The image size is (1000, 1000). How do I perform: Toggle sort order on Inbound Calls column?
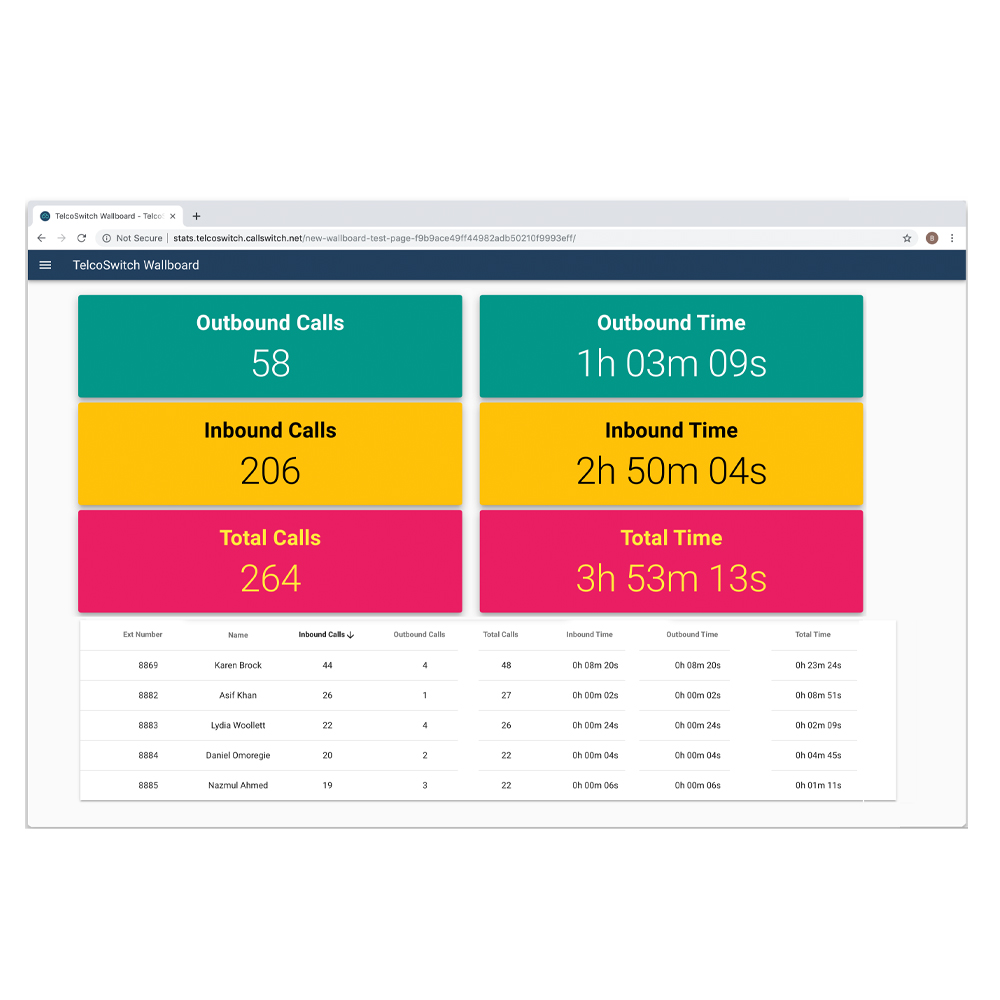click(324, 634)
